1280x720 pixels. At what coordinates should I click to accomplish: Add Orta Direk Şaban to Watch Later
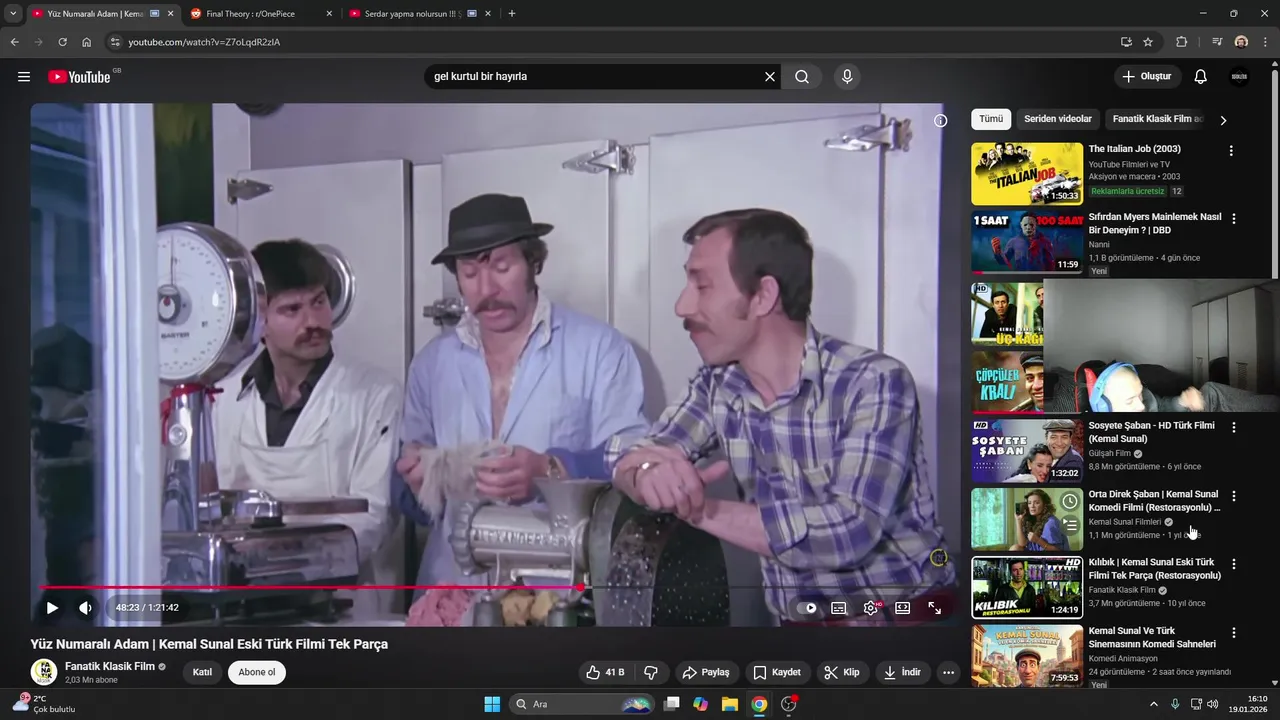[1070, 501]
